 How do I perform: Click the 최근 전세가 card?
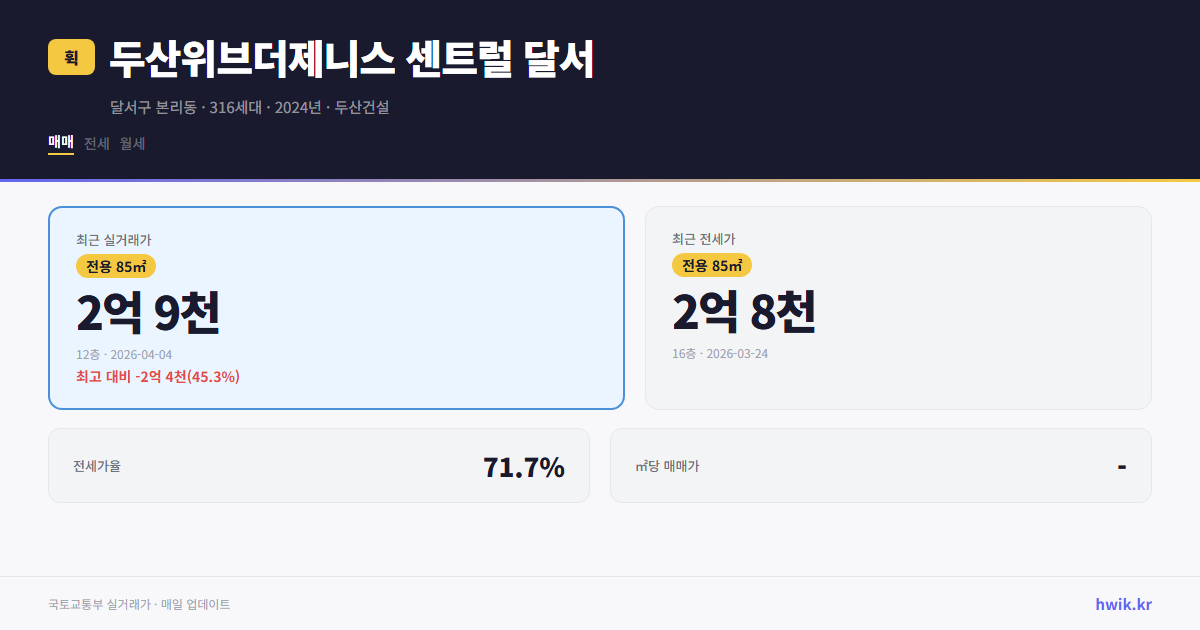[898, 307]
